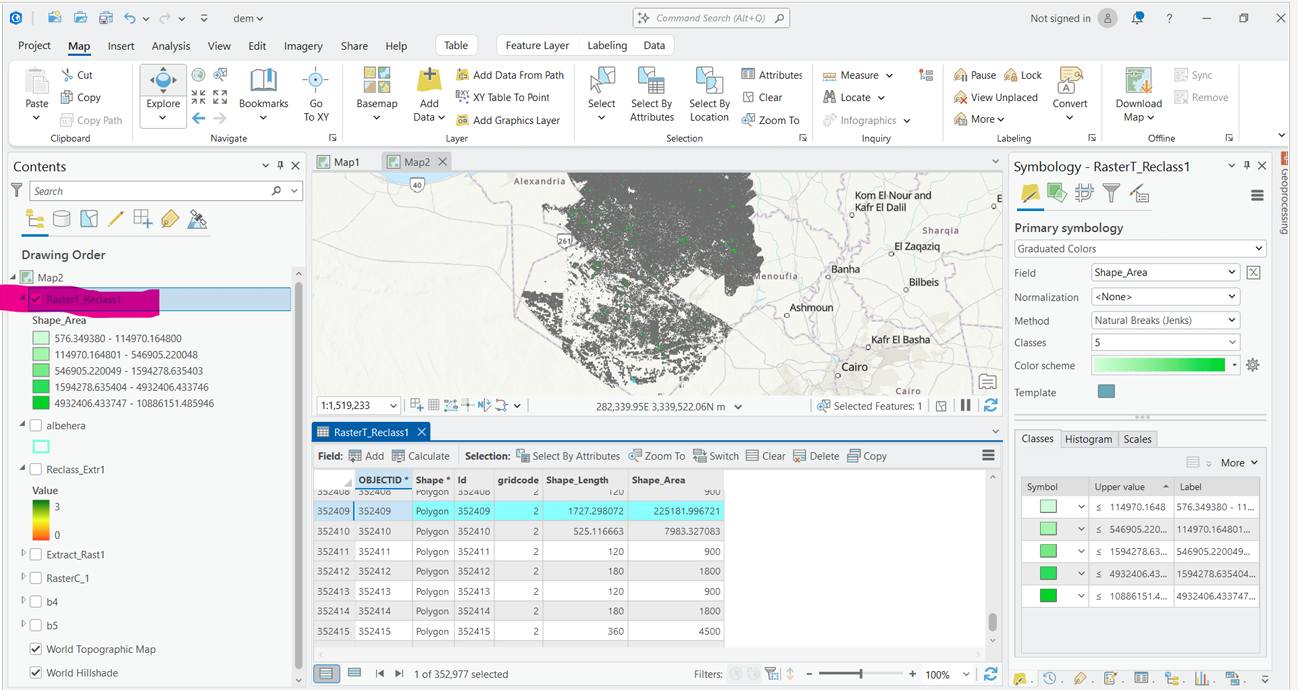Switch to the Analysis ribbon tab
Viewport: 1298px width, 690px height.
click(171, 46)
